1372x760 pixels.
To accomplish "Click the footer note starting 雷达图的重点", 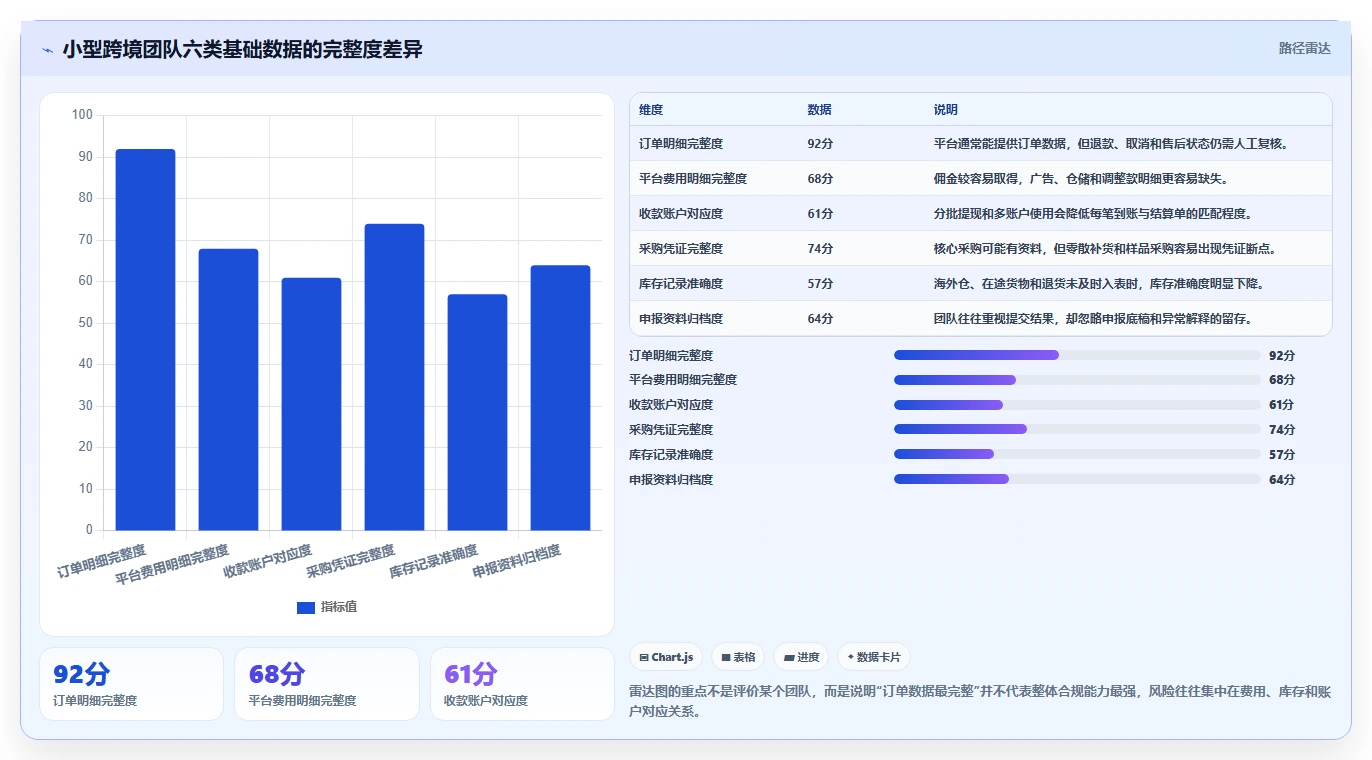I will [x=980, y=702].
